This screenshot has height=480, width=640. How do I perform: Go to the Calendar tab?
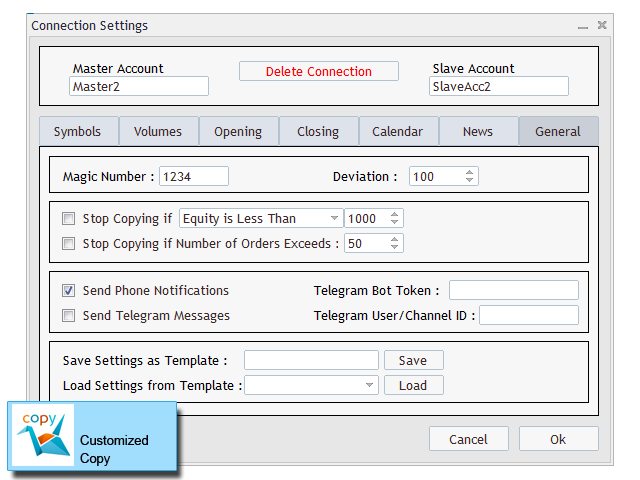(399, 131)
